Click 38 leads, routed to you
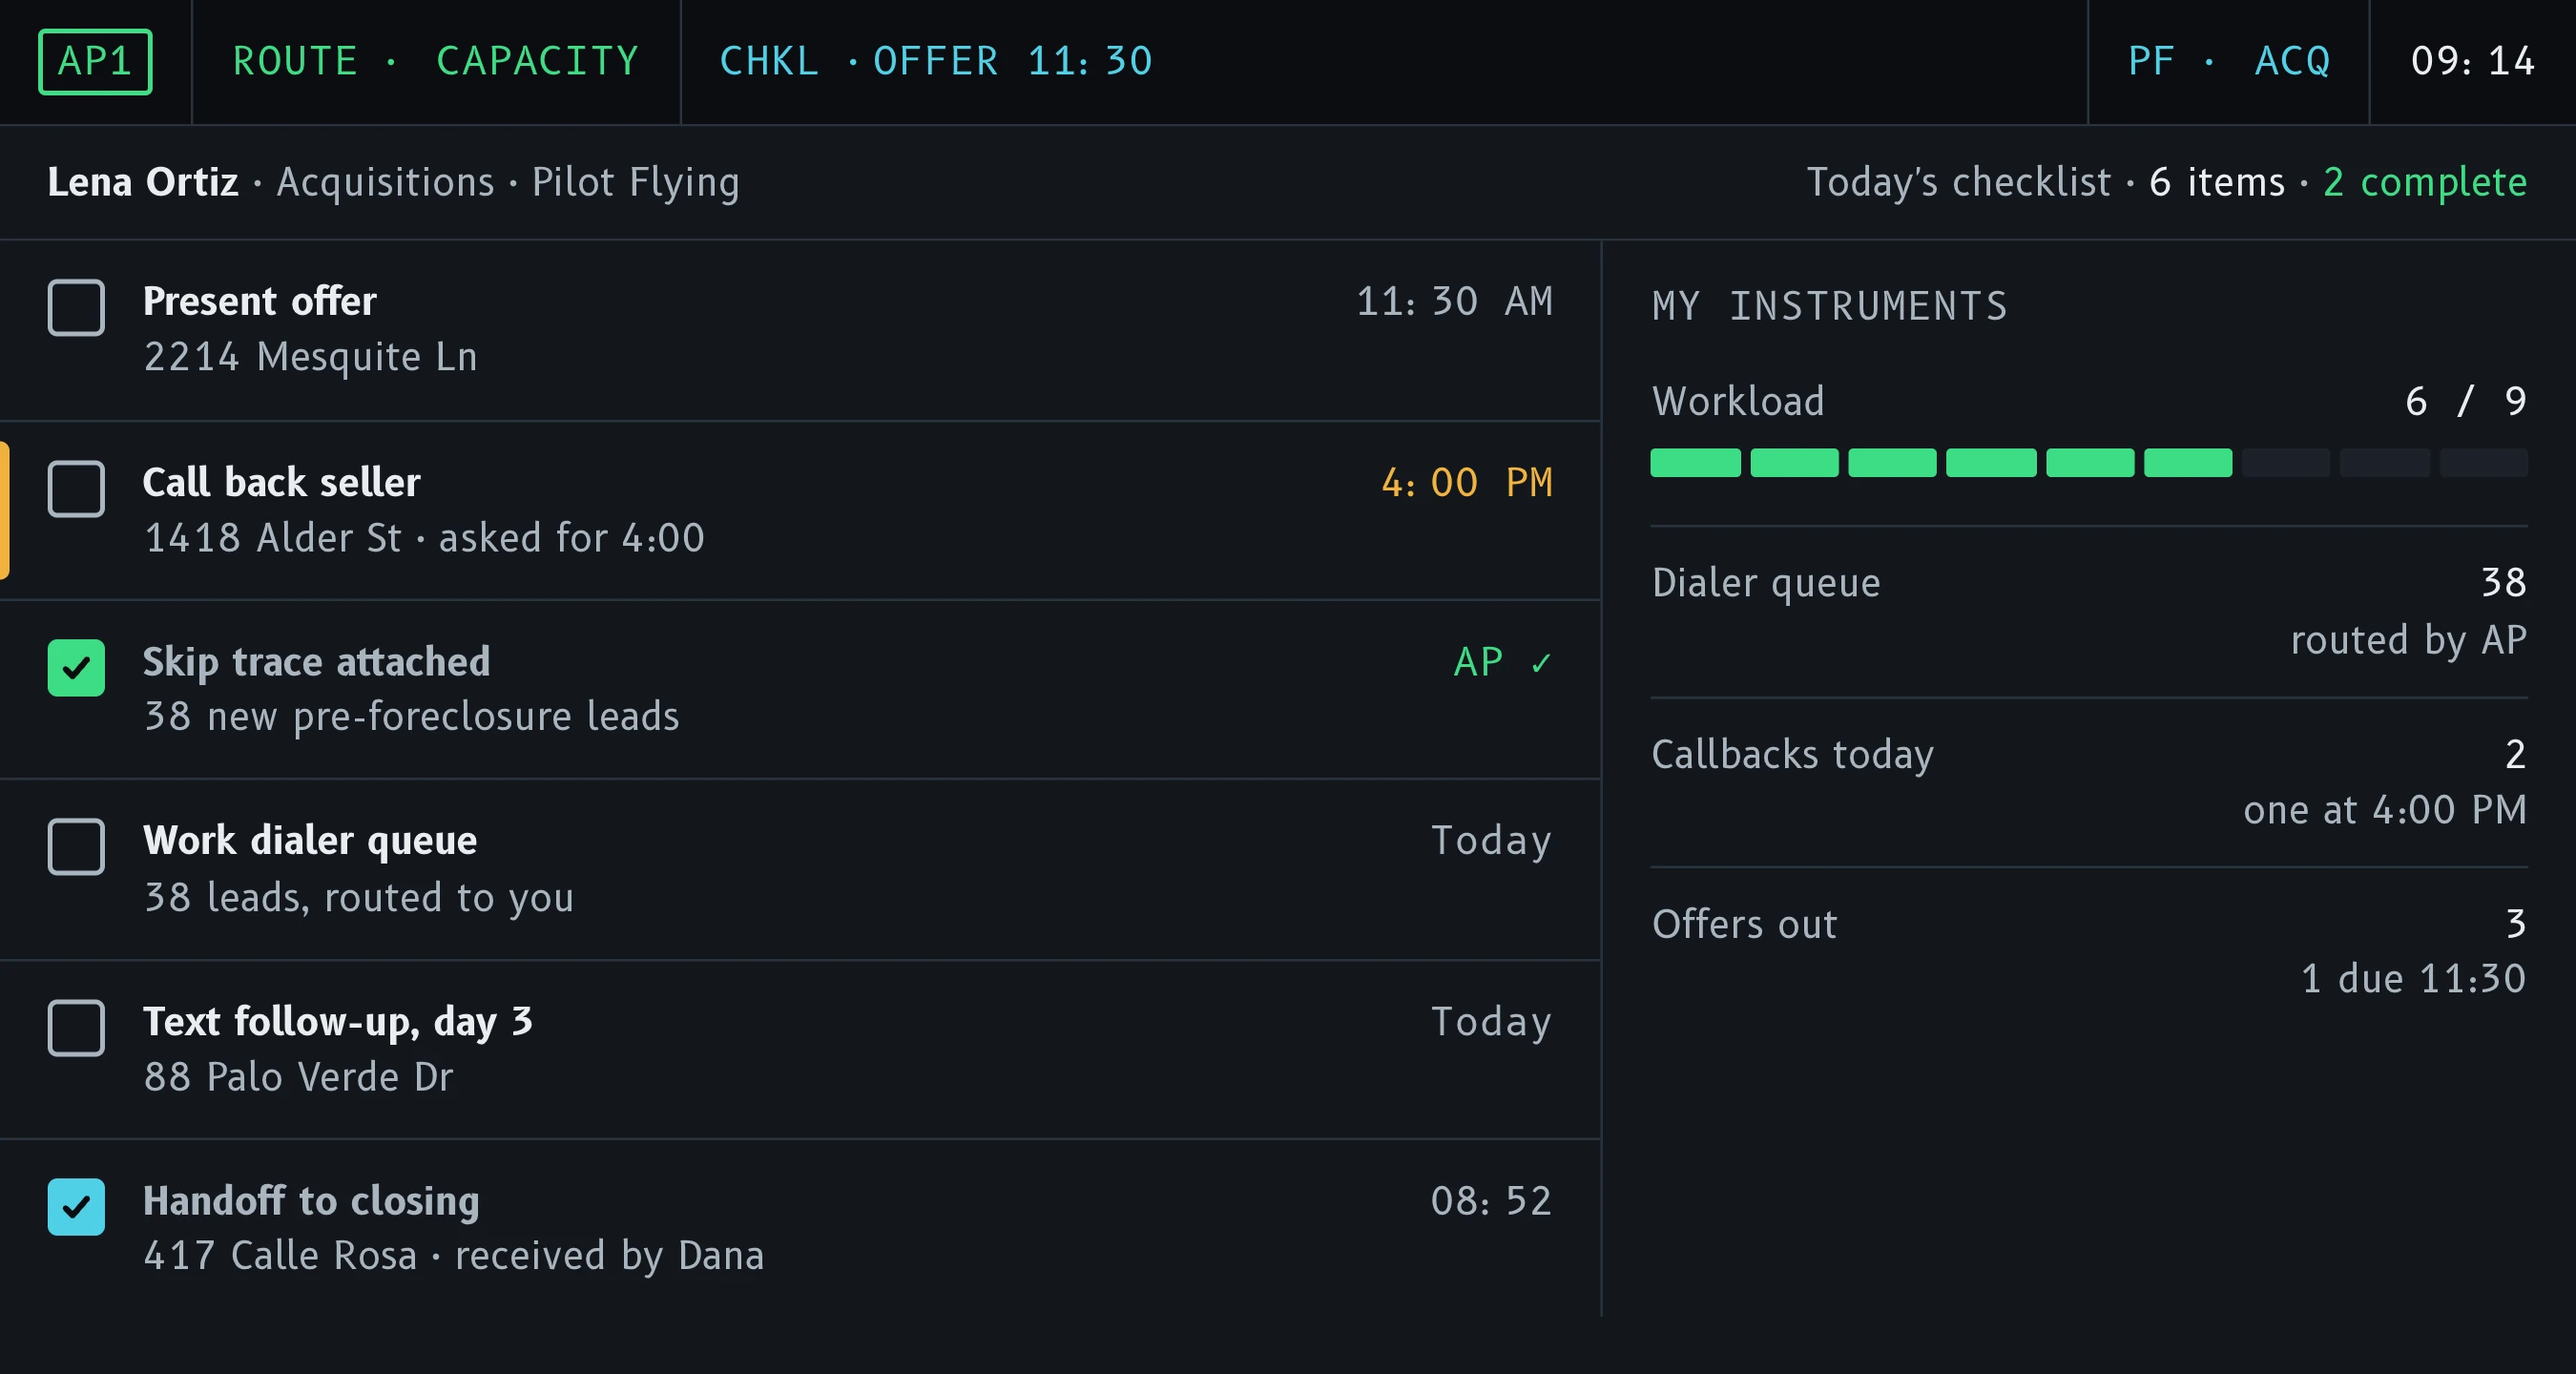Image resolution: width=2576 pixels, height=1374 pixels. click(359, 897)
